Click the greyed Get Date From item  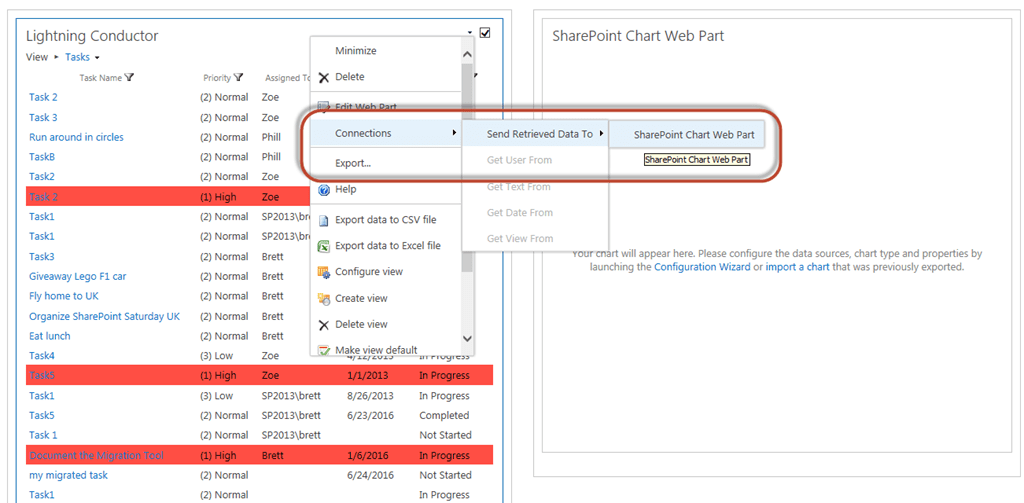tap(520, 213)
